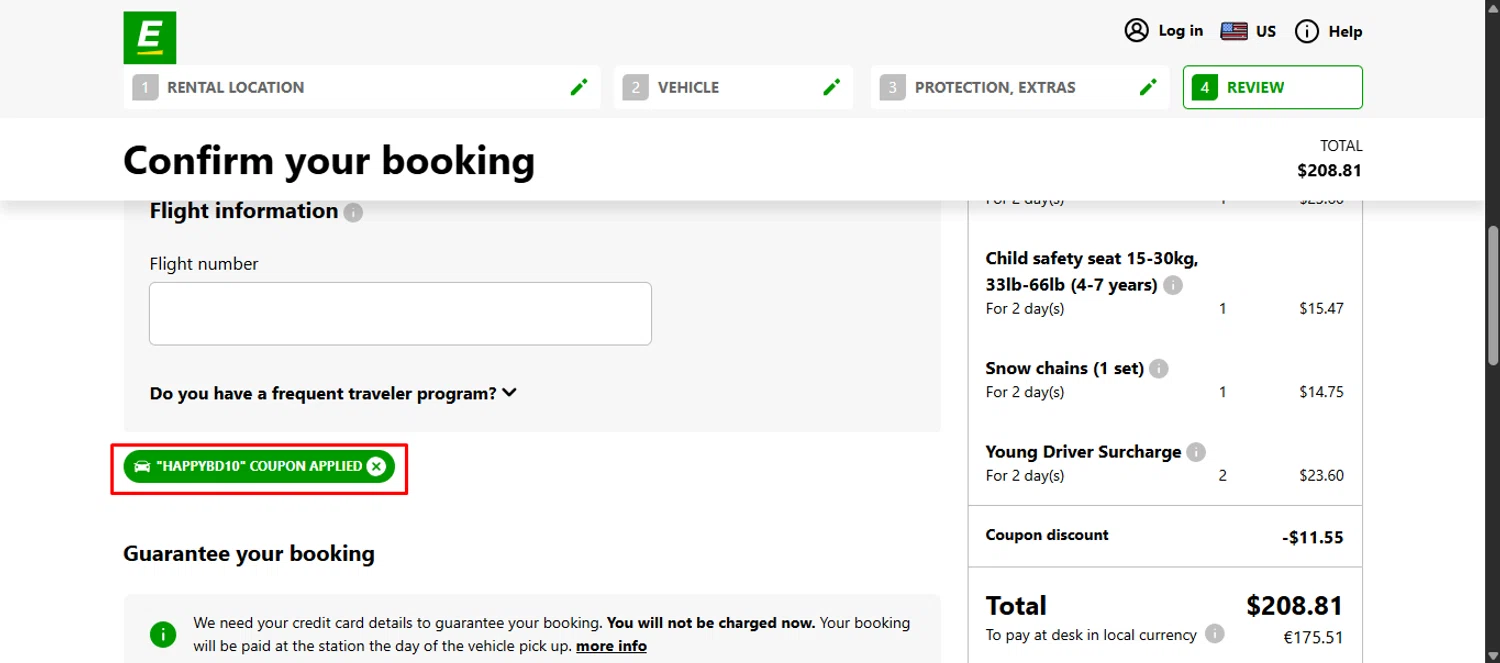
Task: Edit Protection, Extras step pencil icon
Action: 1148,87
